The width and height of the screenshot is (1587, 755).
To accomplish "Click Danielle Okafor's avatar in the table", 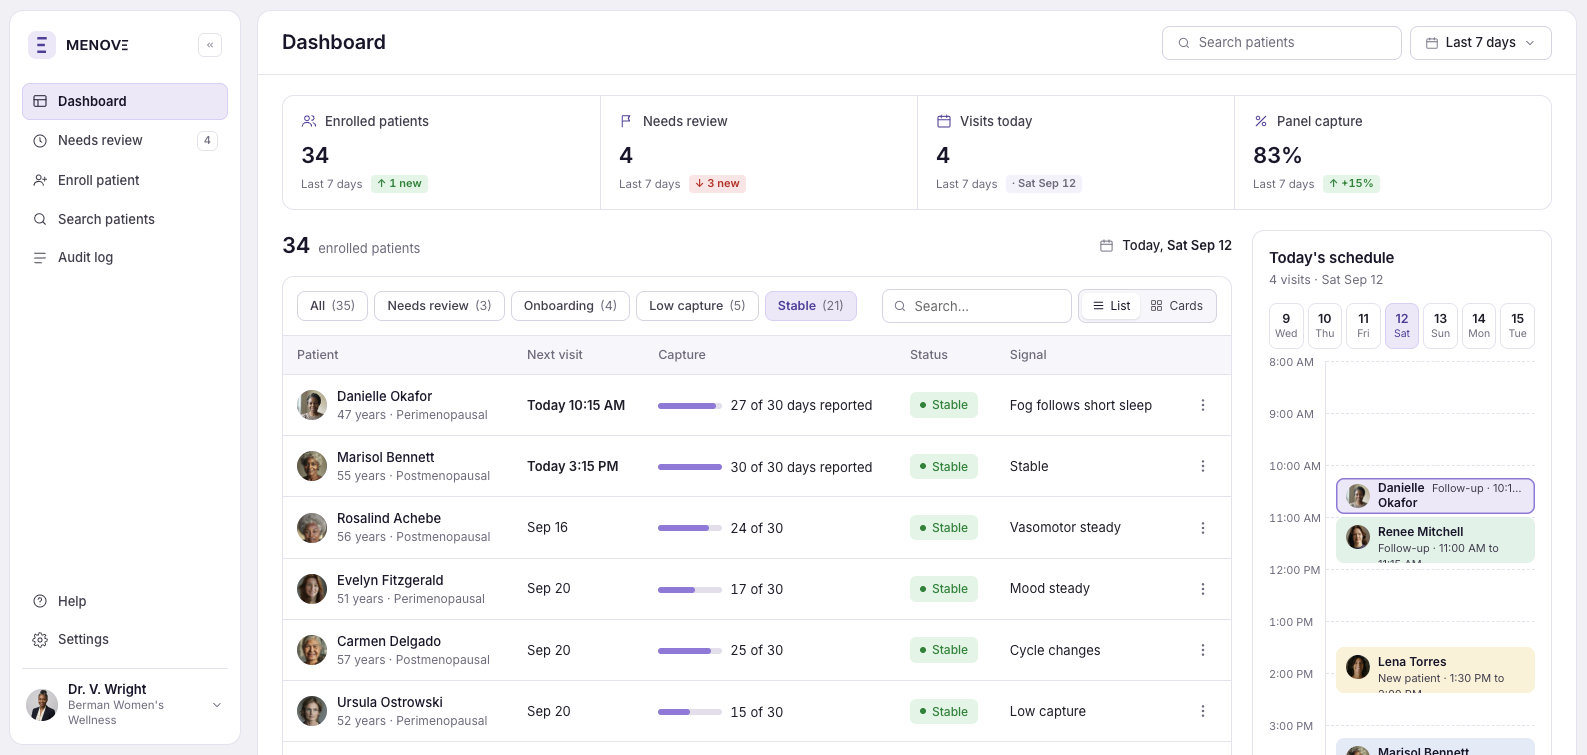I will click(x=312, y=405).
